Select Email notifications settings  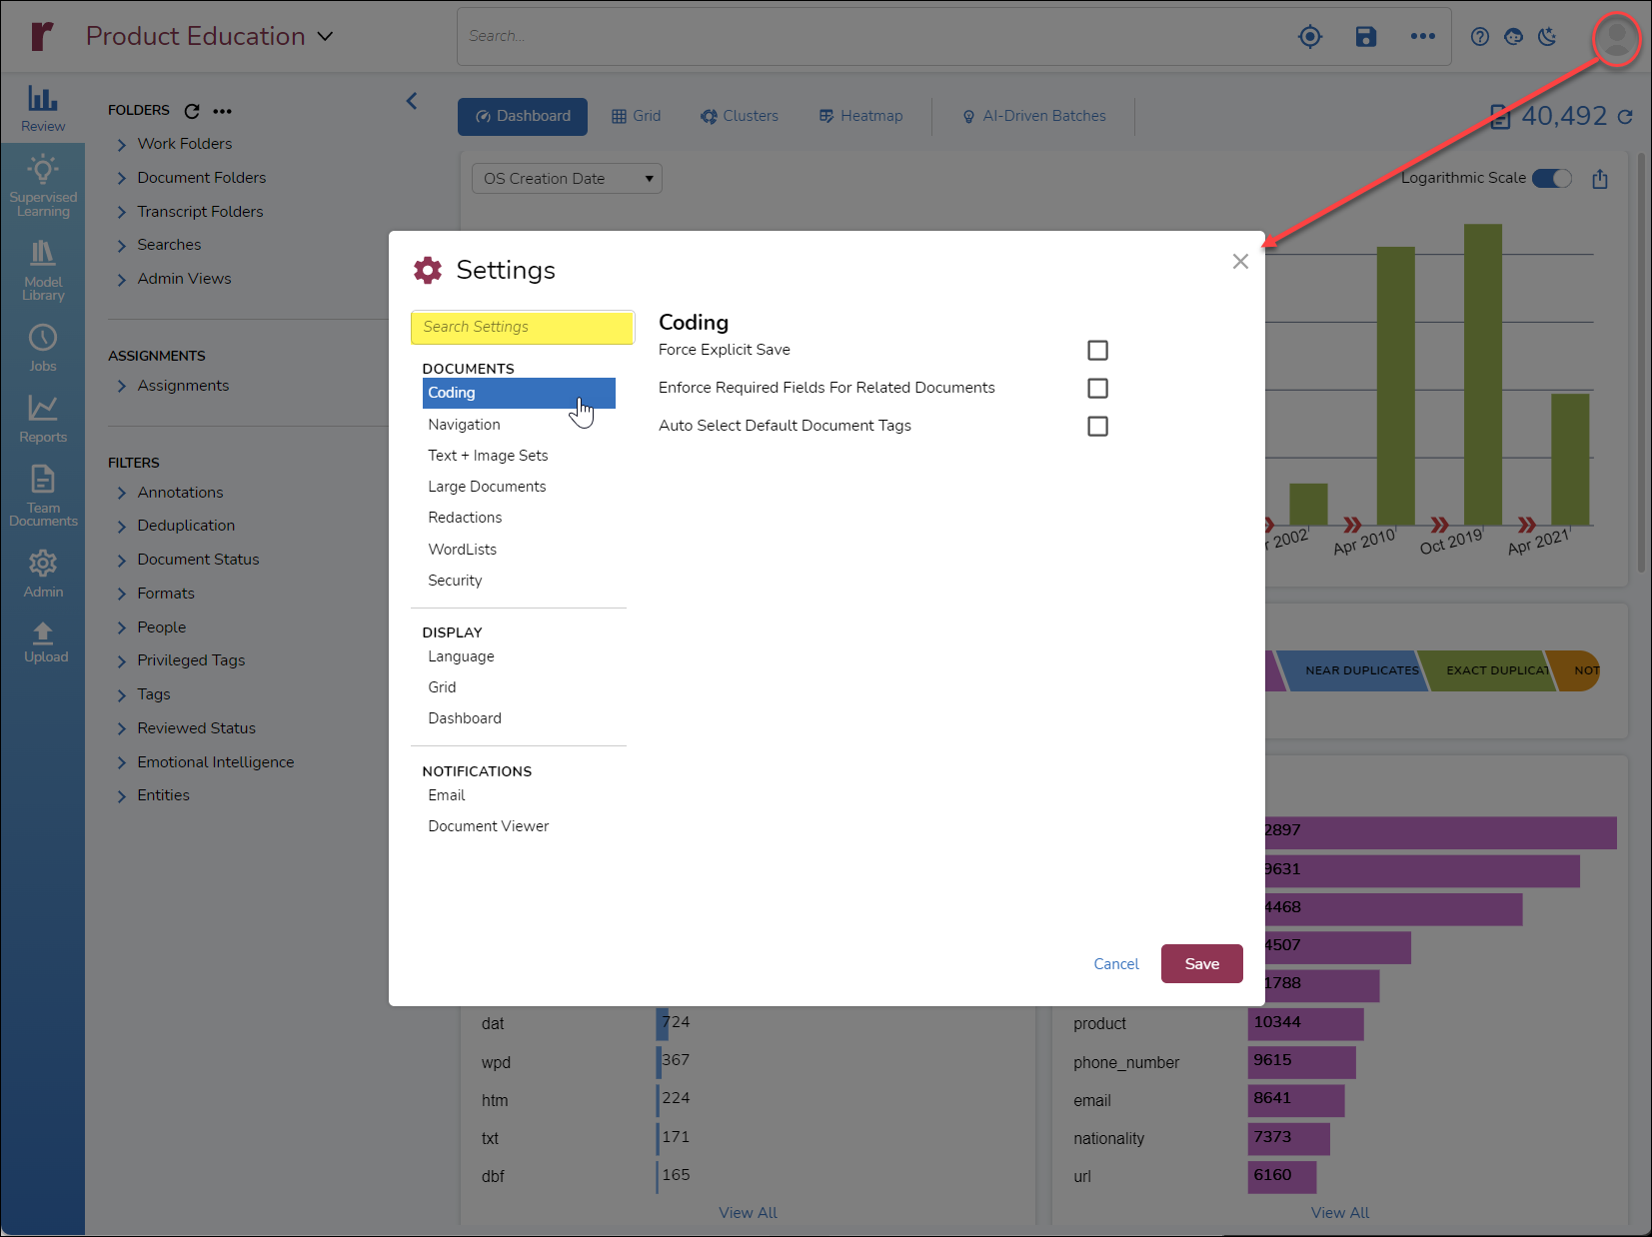tap(446, 795)
